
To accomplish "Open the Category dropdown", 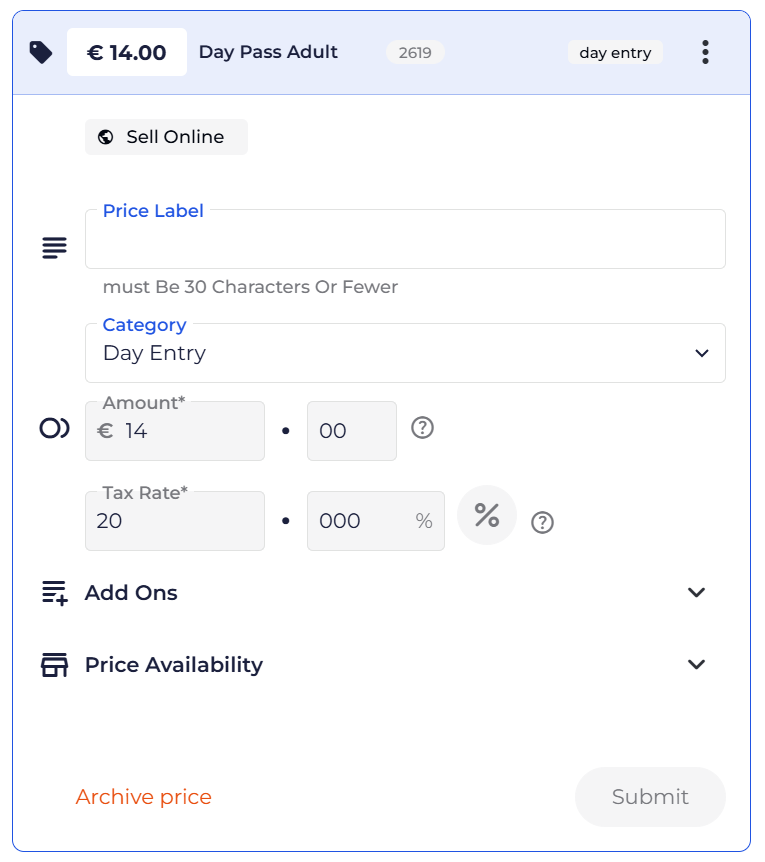I will 405,353.
